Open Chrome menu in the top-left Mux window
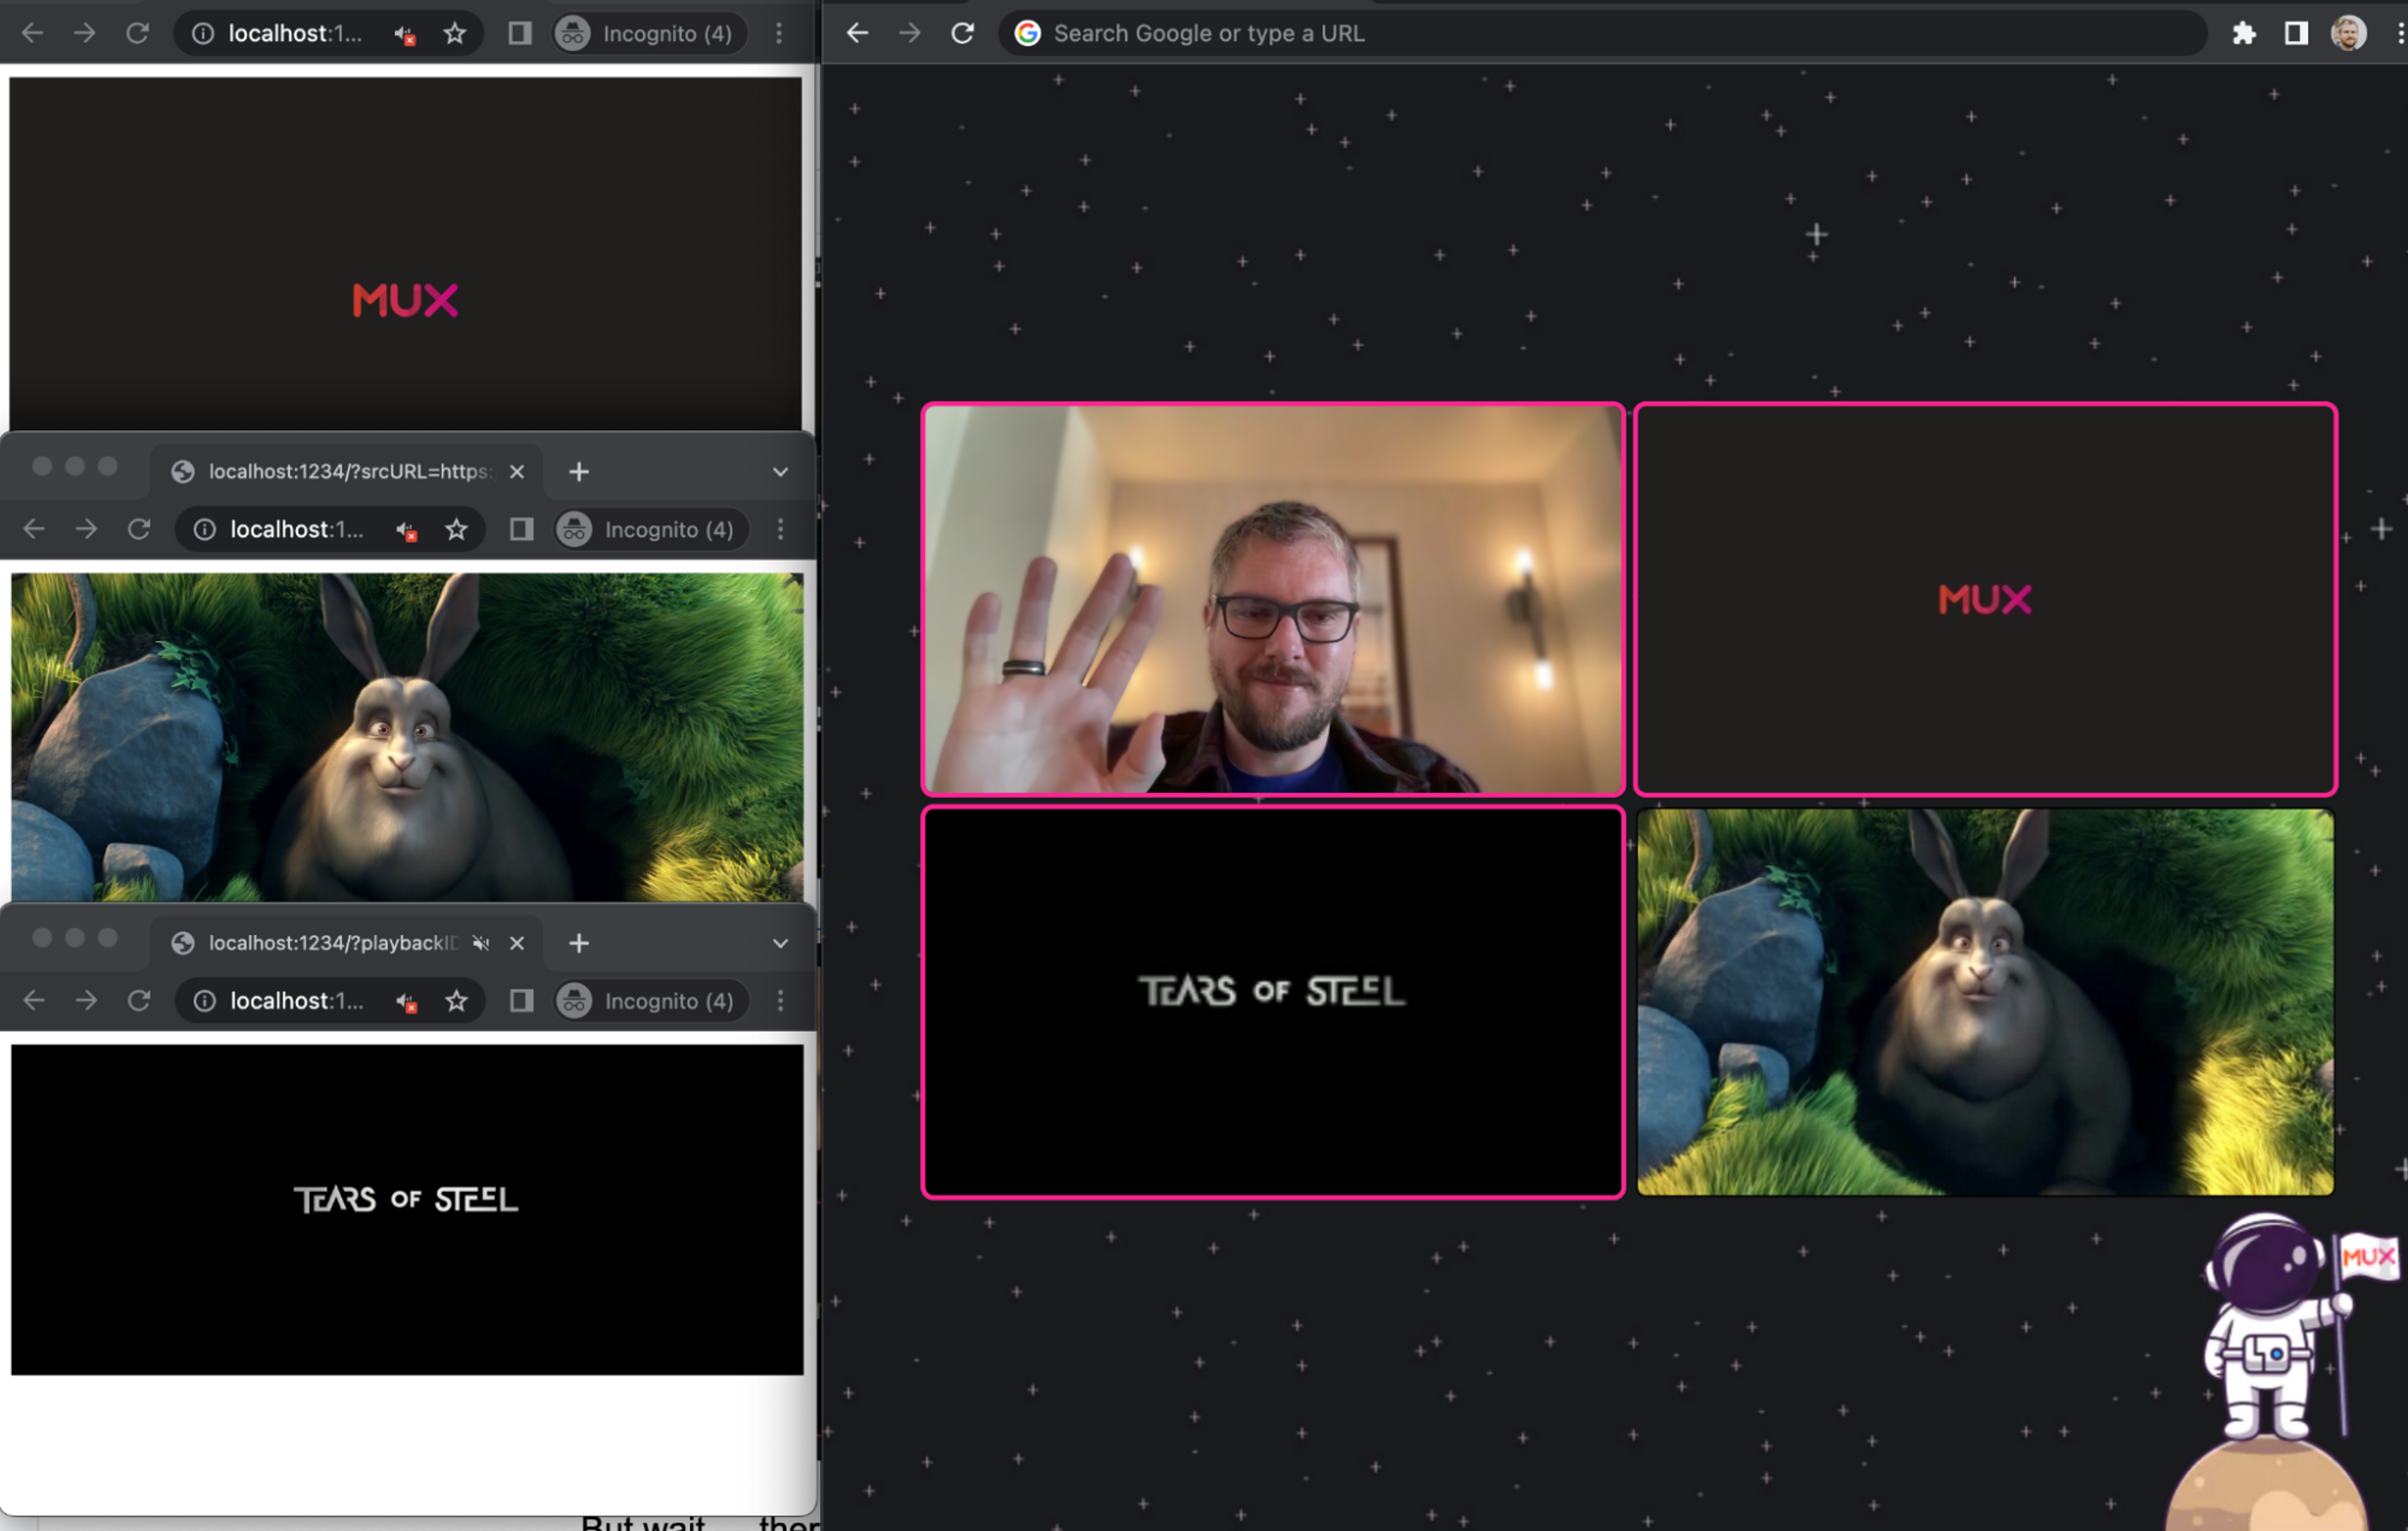Screen dimensions: 2408x1531 (779, 33)
